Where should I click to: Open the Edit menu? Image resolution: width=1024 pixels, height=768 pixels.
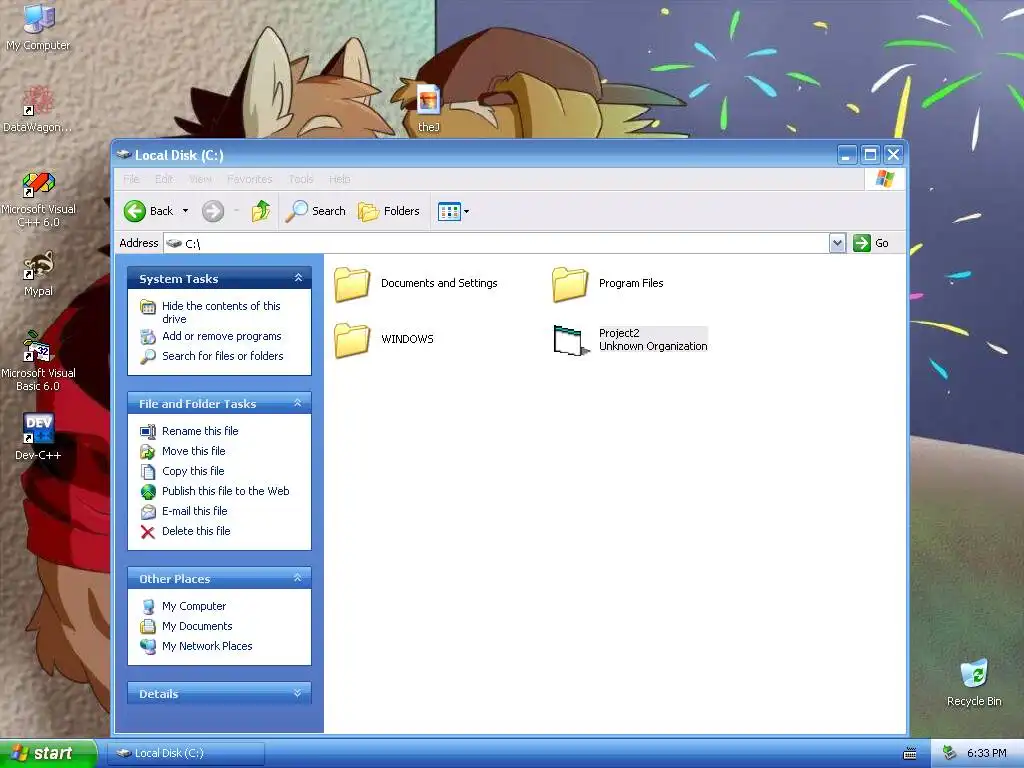164,179
